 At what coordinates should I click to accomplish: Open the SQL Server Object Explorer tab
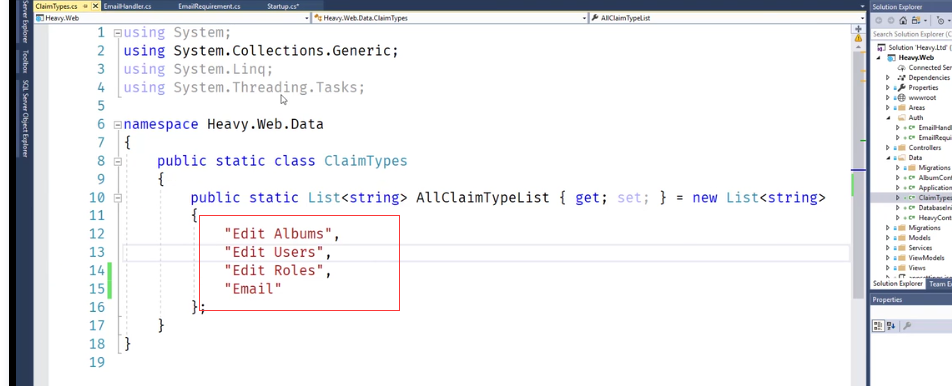click(x=25, y=118)
